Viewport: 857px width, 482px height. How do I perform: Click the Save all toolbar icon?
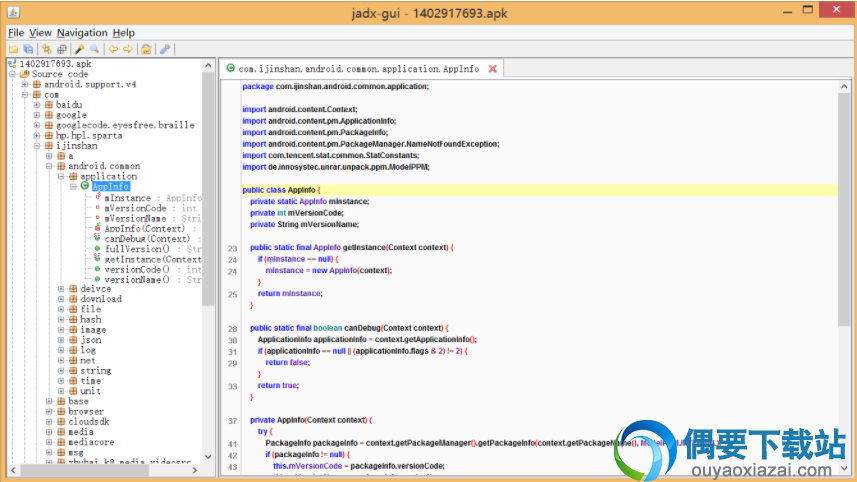point(28,49)
